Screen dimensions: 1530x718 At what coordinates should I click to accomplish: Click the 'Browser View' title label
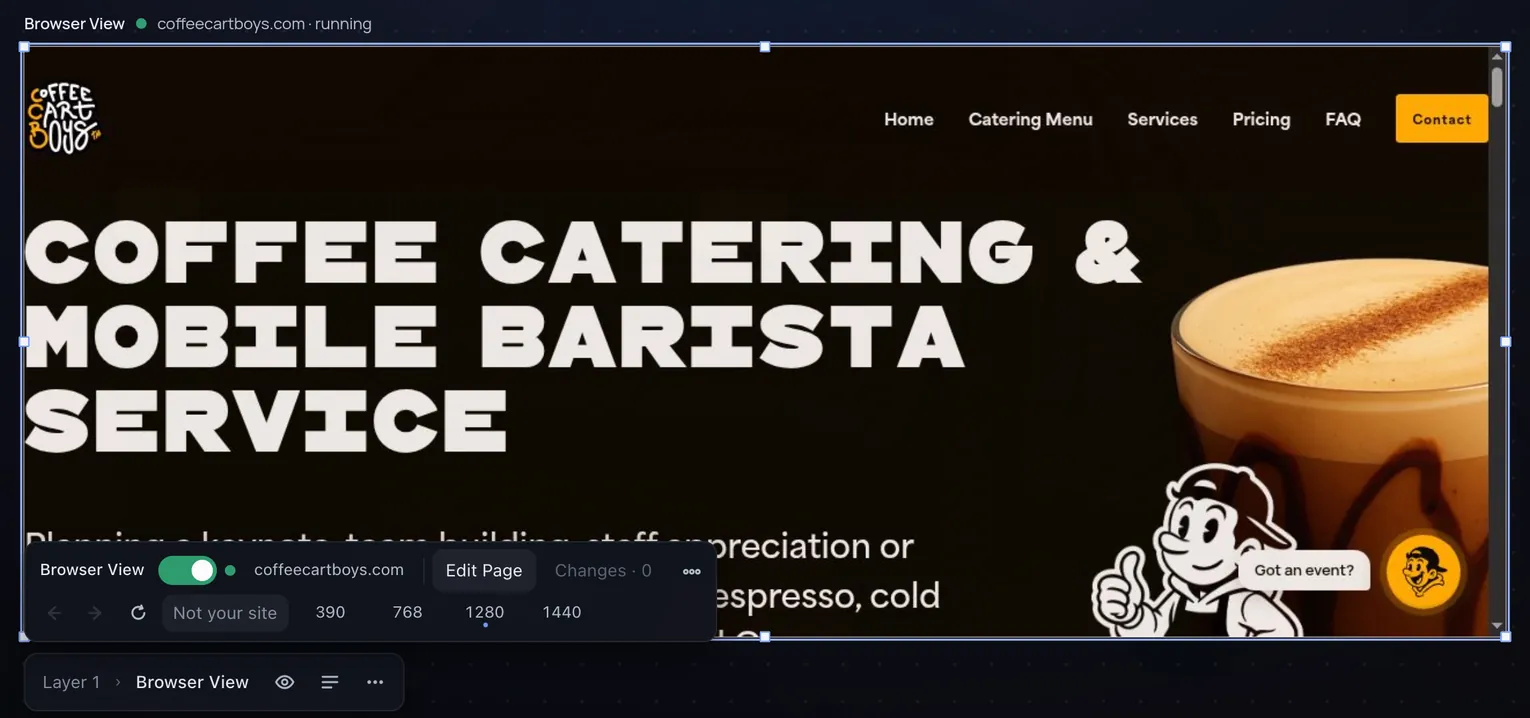(74, 24)
